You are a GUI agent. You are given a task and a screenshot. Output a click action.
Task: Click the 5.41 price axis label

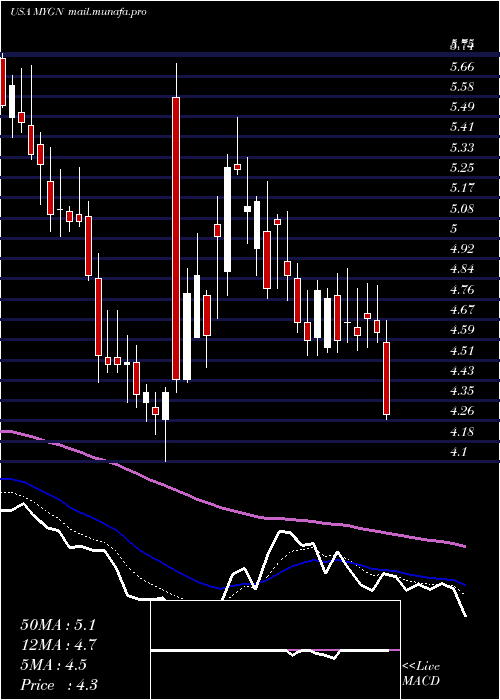click(462, 127)
